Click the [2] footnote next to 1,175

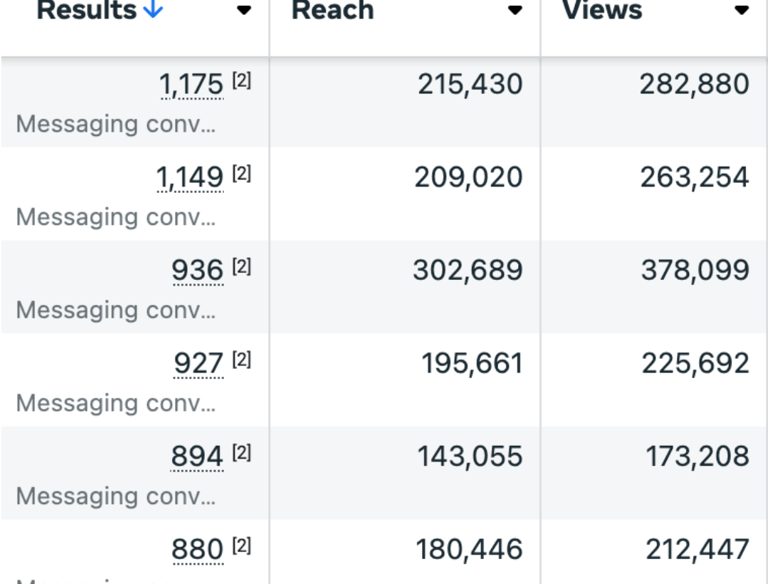pyautogui.click(x=241, y=80)
